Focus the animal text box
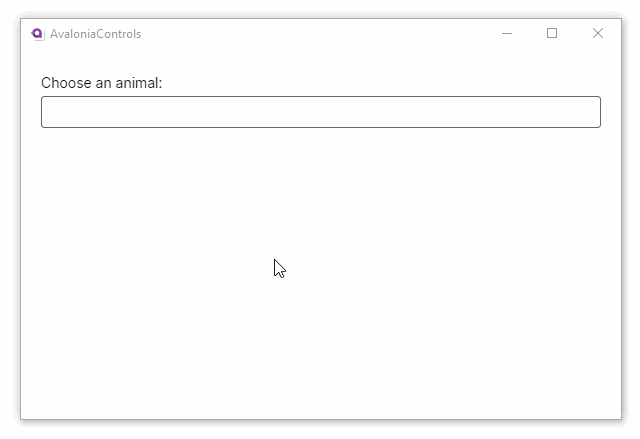Viewport: 640px width, 439px height. [x=320, y=112]
